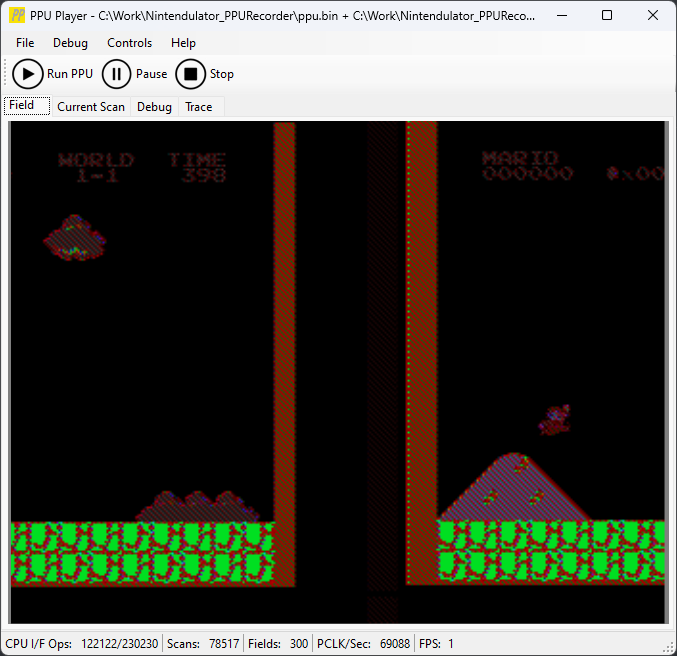Select the Field tab
The height and width of the screenshot is (656, 677).
coord(22,106)
